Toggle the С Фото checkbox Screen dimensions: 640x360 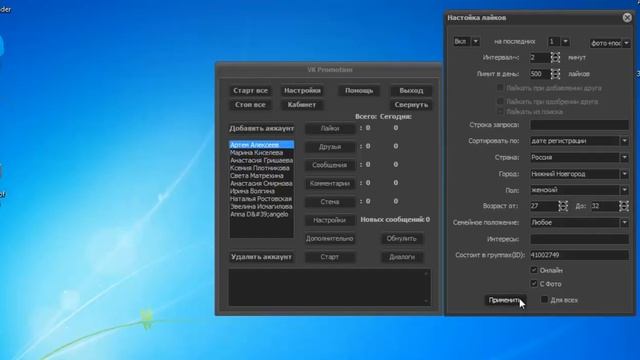534,283
